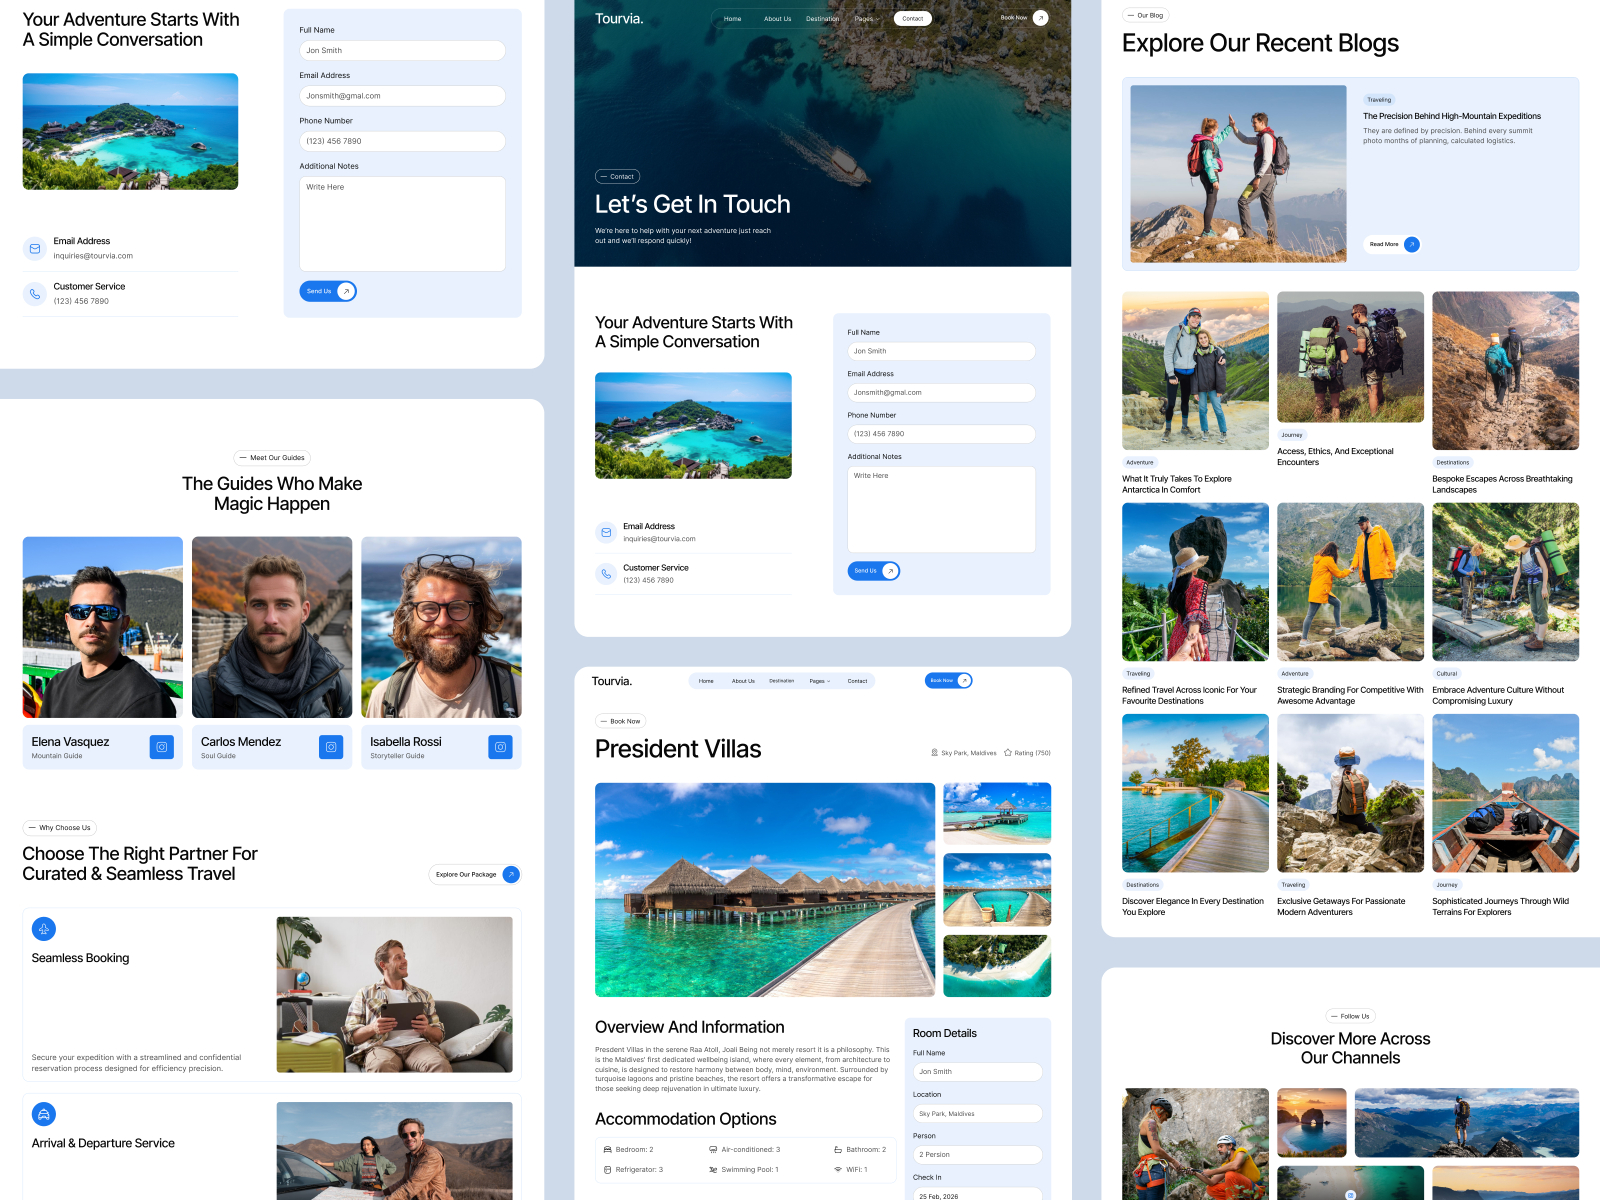This screenshot has height=1200, width=1600.
Task: Open the Check In date field
Action: pos(977,1194)
